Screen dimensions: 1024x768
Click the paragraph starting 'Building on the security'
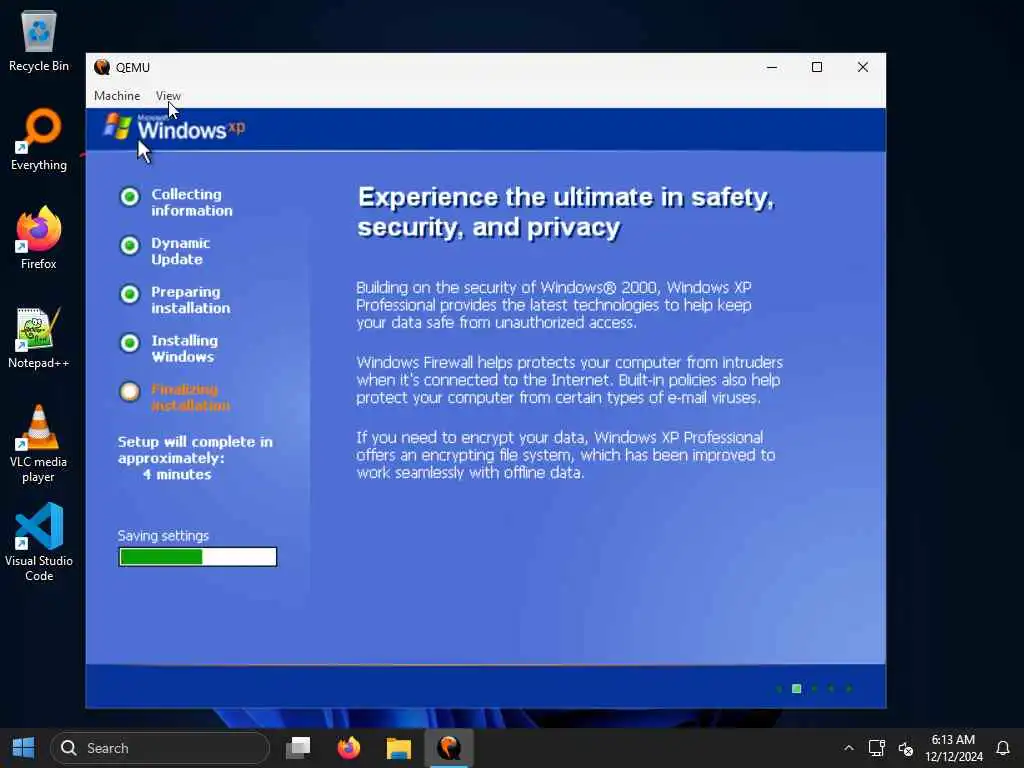(x=554, y=305)
